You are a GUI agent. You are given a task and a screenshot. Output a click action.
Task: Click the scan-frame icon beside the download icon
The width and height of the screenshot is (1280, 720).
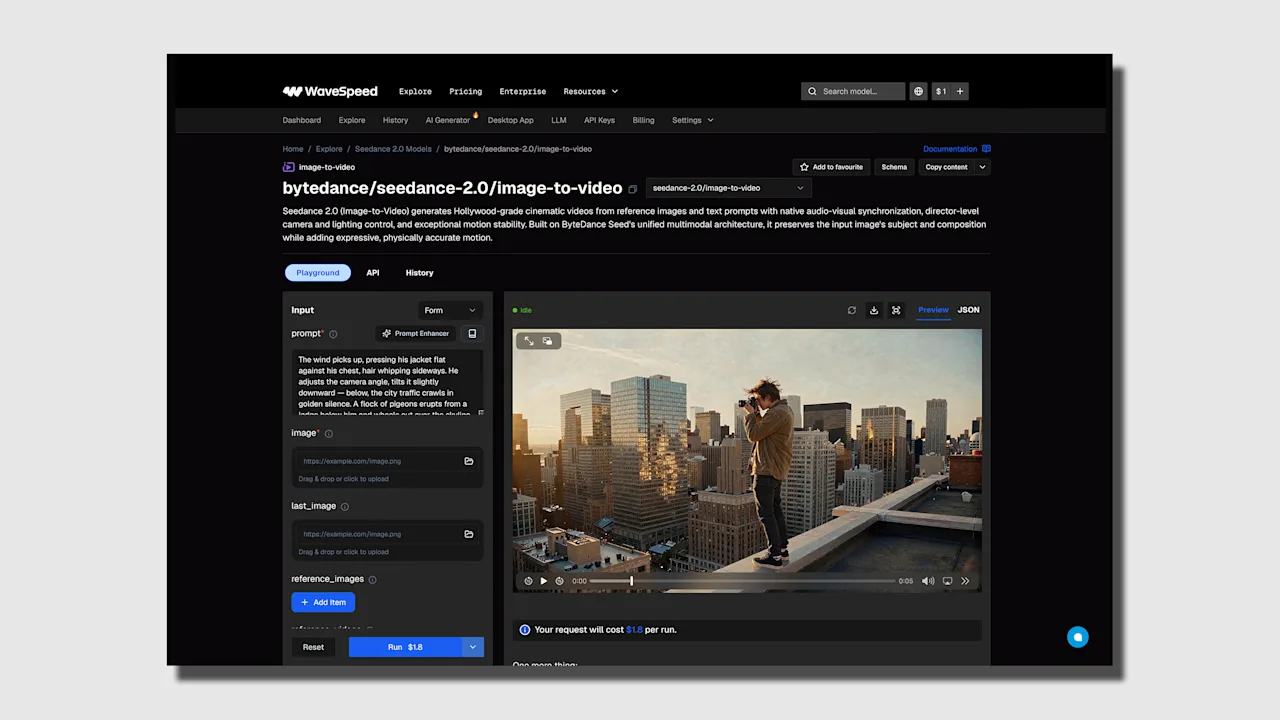896,310
